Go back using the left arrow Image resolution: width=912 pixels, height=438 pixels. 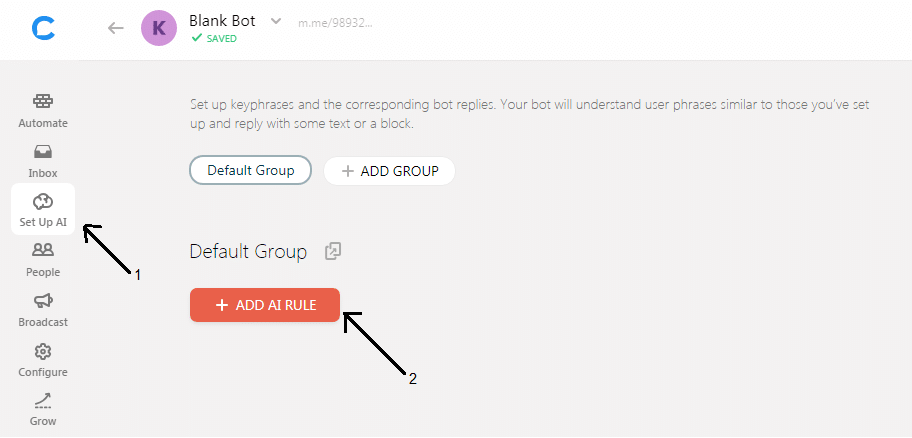tap(116, 28)
